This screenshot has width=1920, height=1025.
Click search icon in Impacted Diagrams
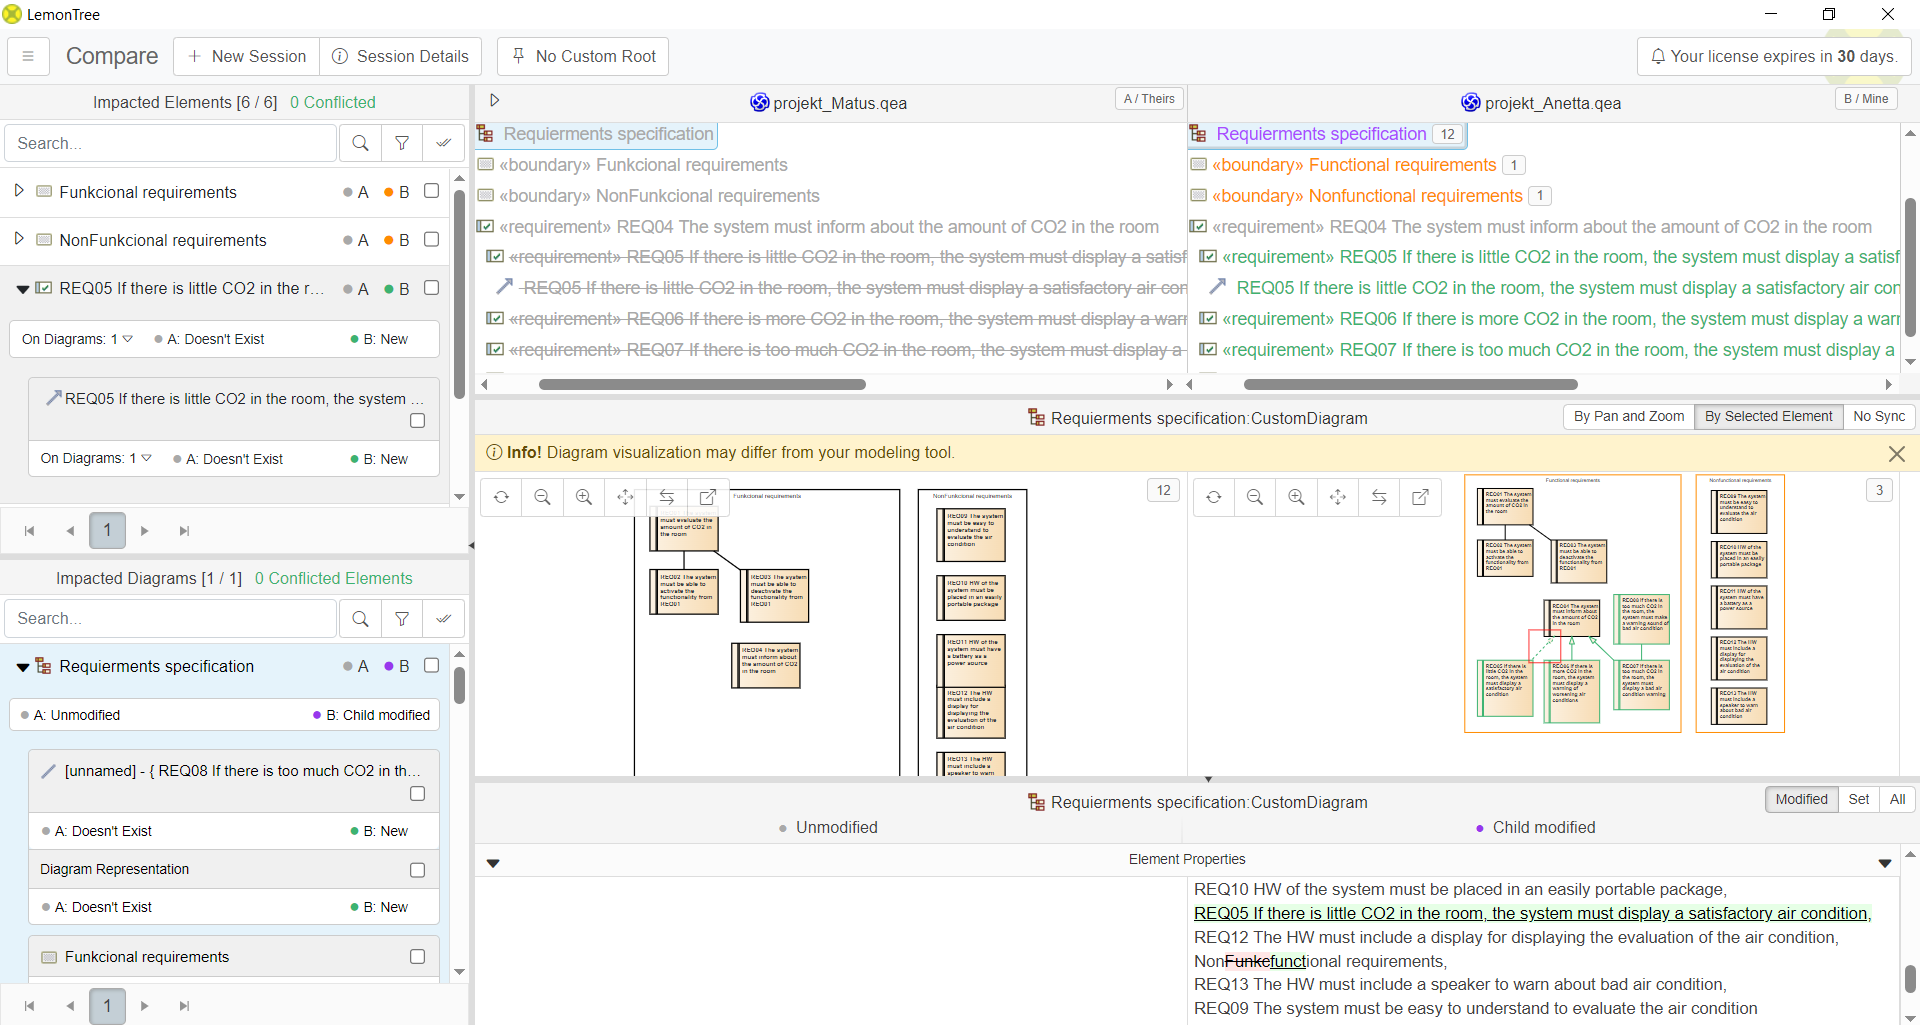pyautogui.click(x=360, y=619)
